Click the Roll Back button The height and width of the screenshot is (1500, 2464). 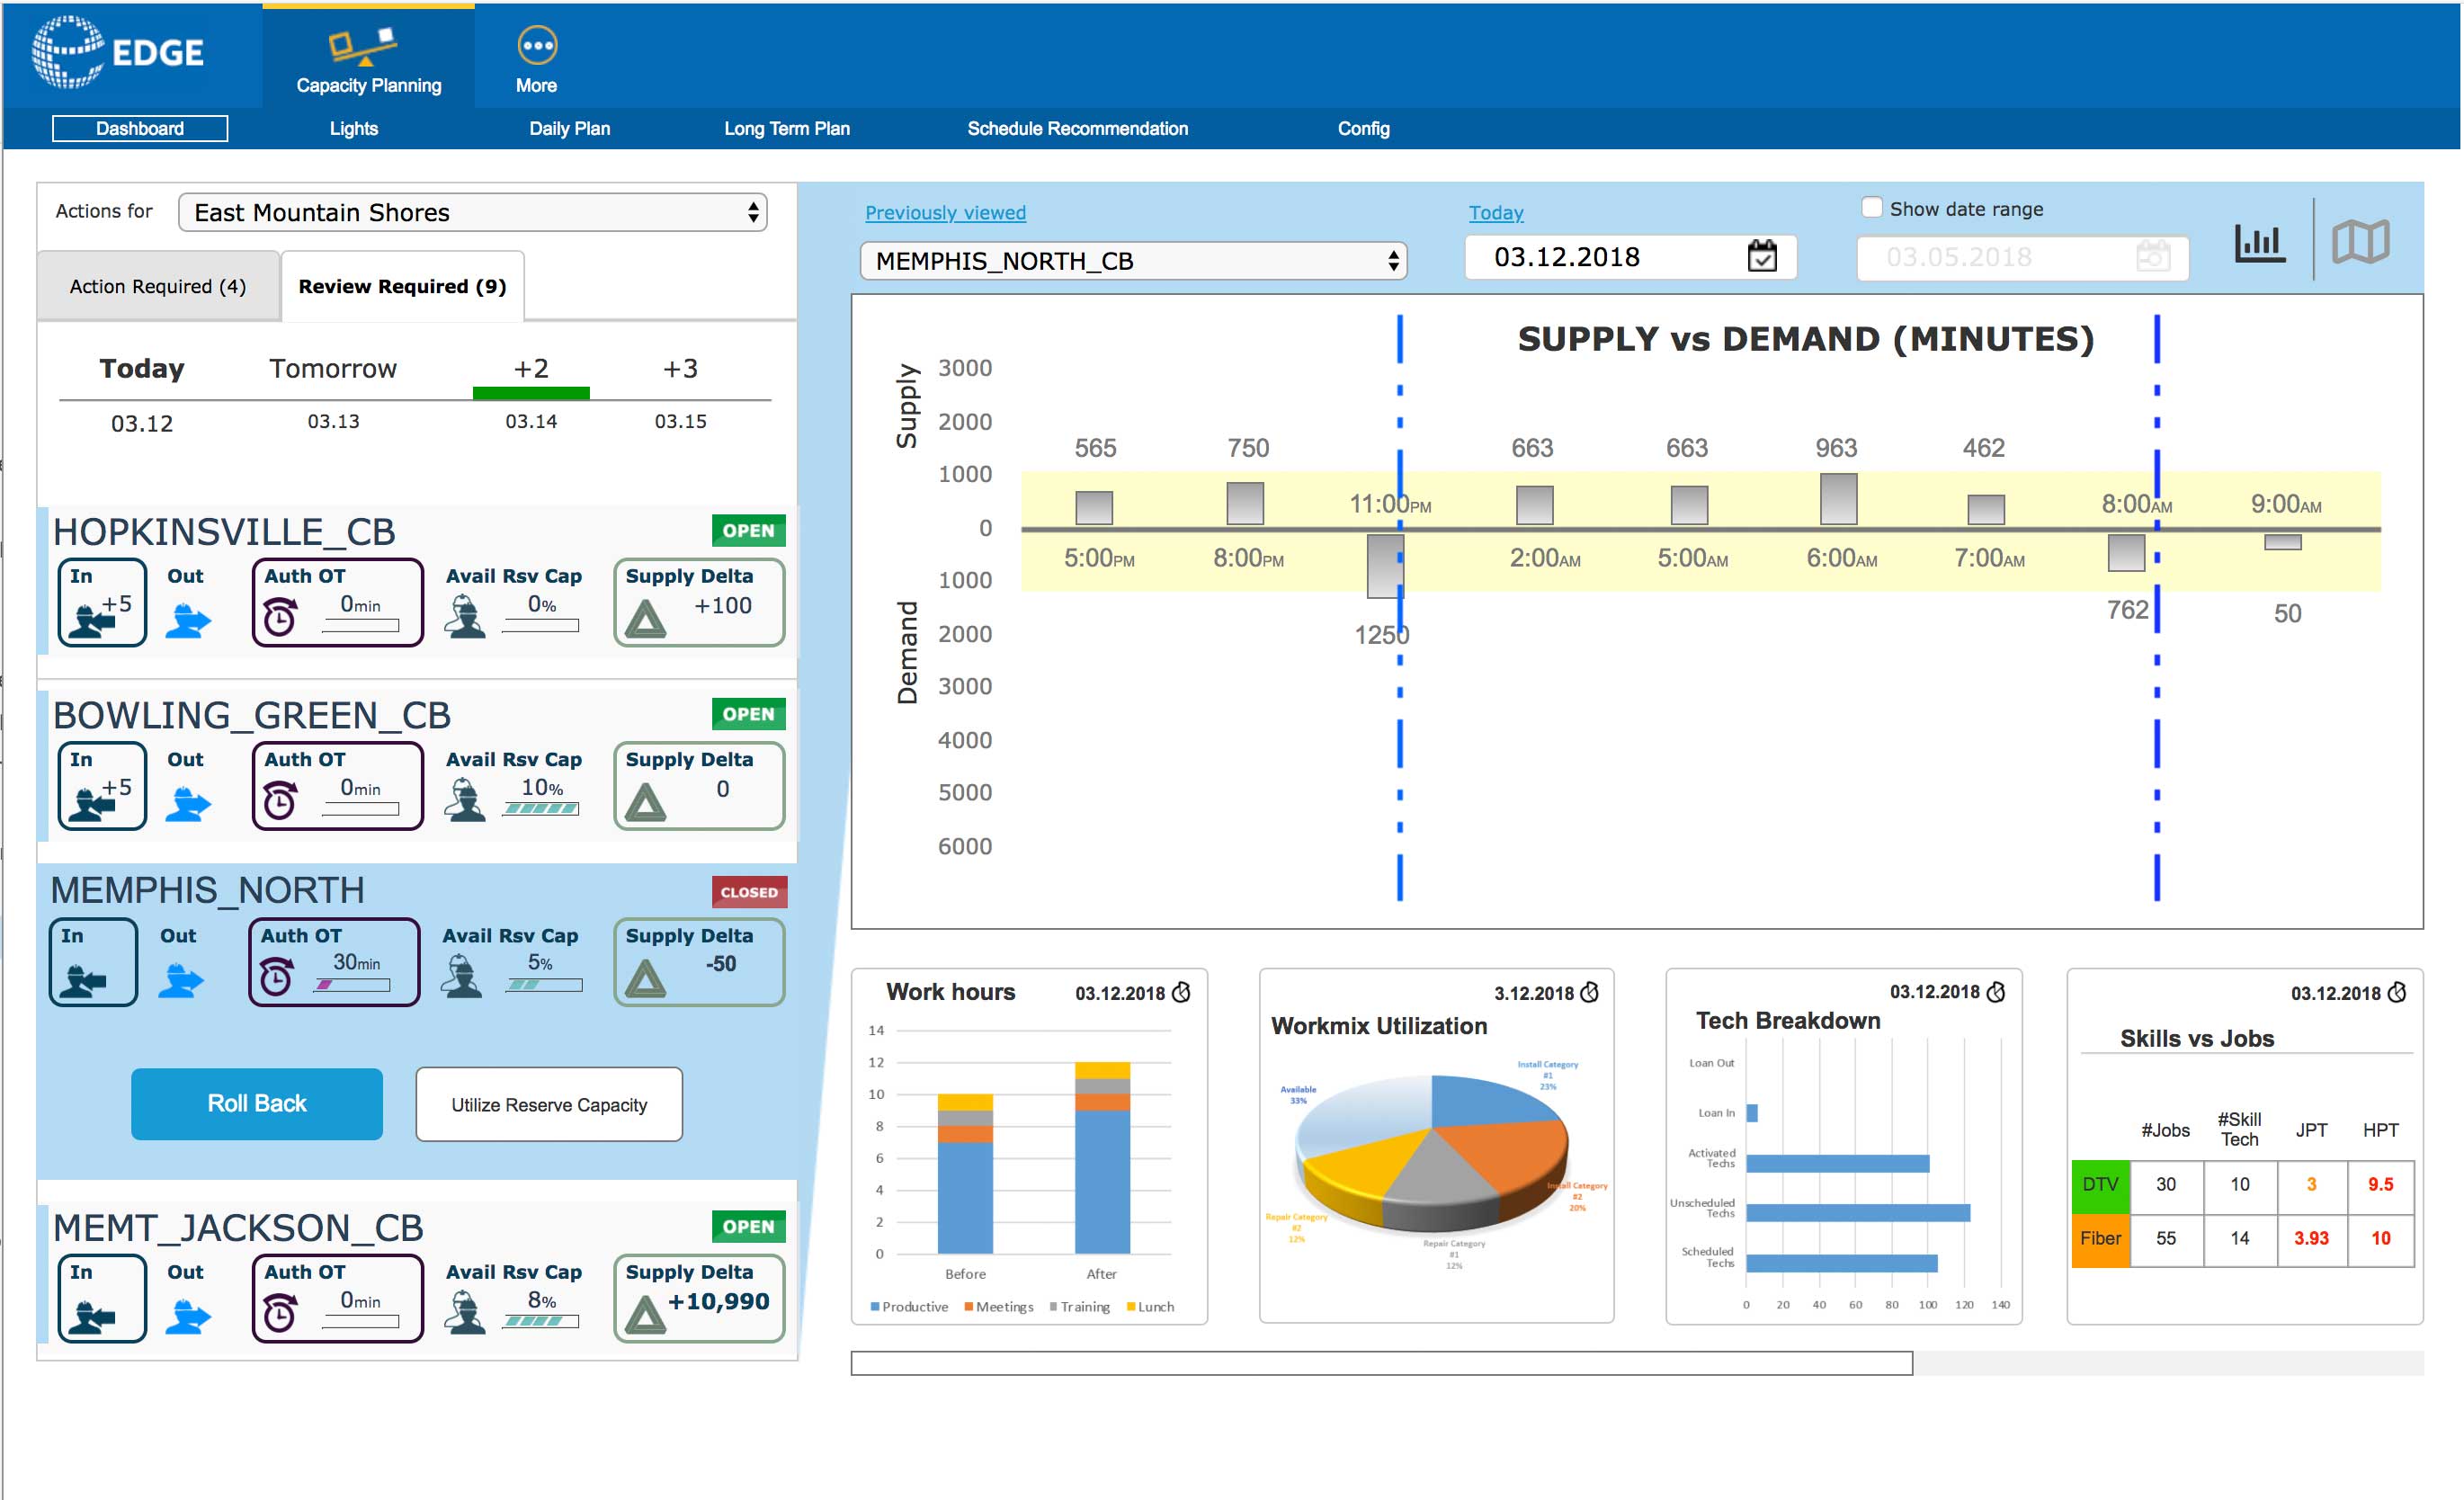(x=257, y=1103)
